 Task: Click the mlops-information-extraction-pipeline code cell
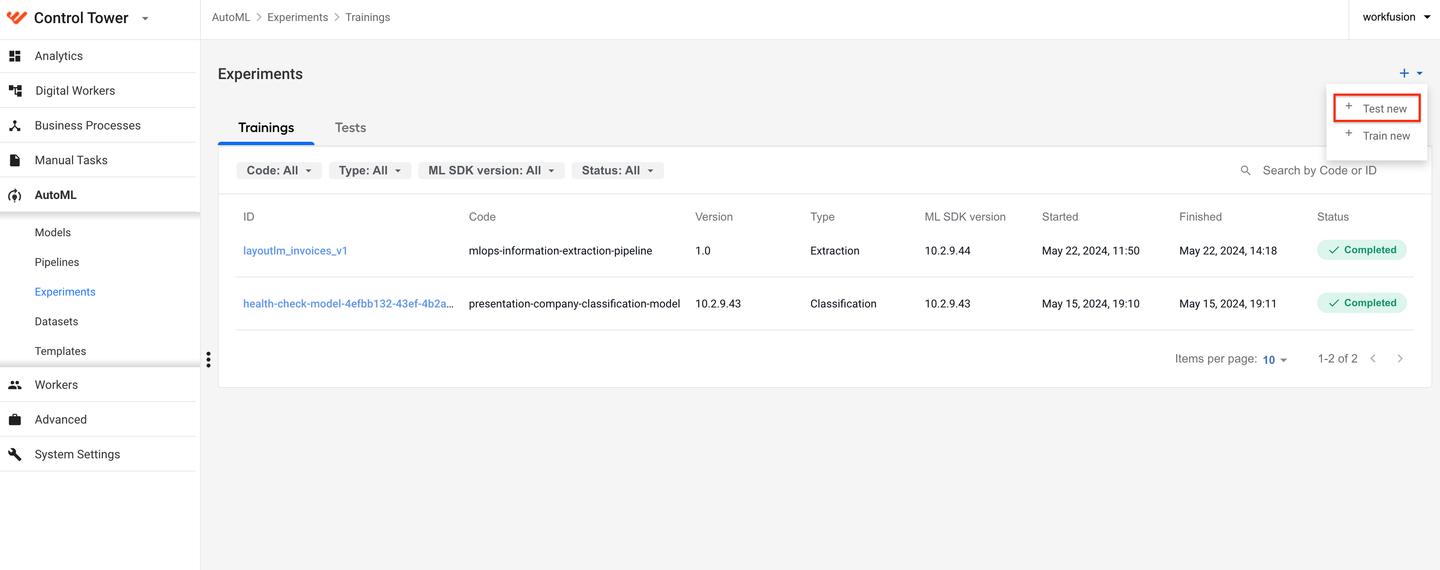(x=560, y=251)
